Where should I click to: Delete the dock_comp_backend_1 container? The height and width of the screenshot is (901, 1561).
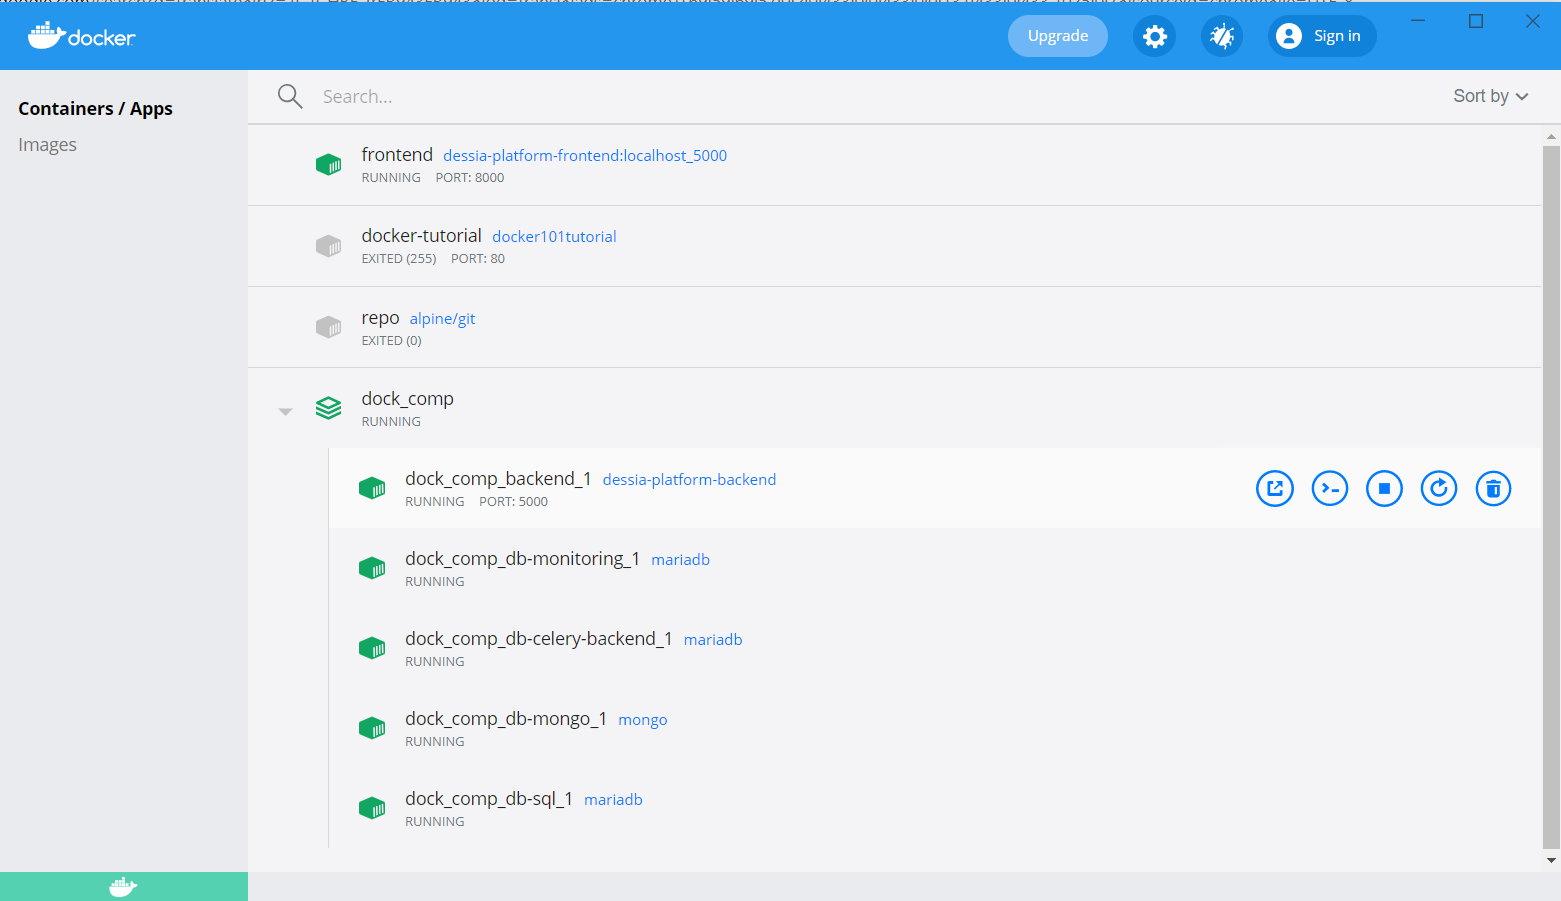(x=1493, y=489)
